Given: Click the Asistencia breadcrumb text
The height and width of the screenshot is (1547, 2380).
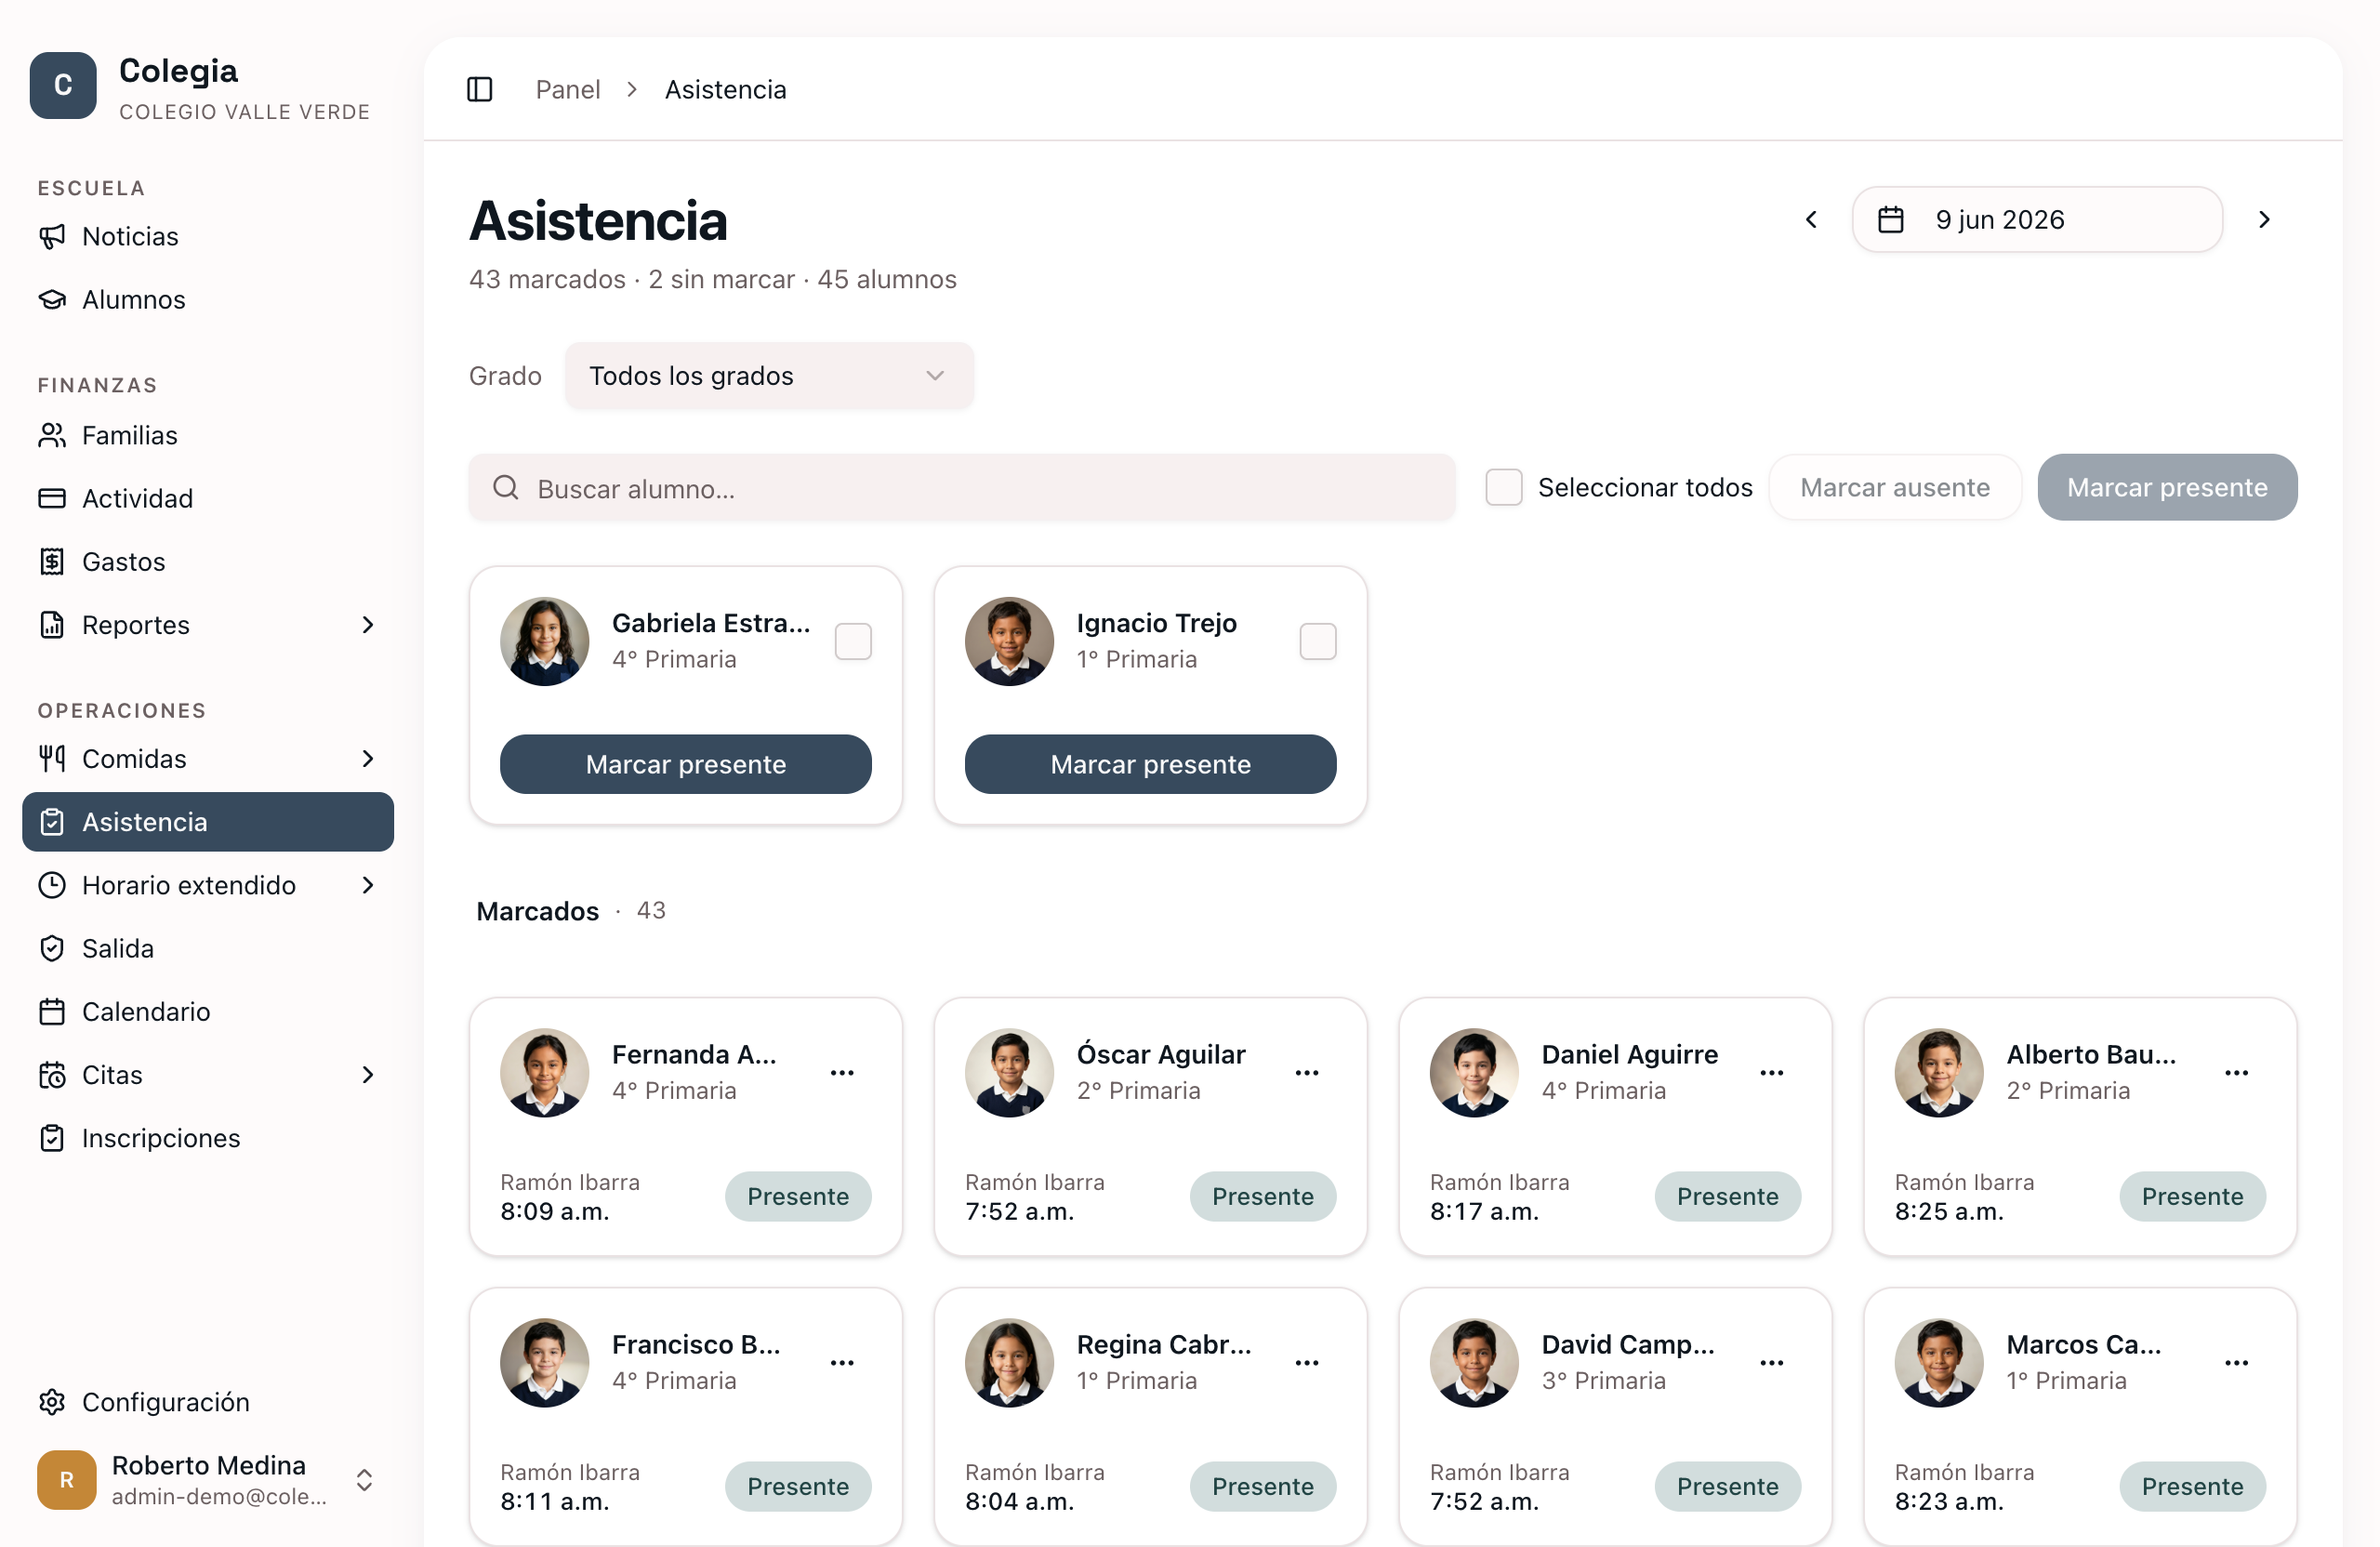Looking at the screenshot, I should click(725, 90).
